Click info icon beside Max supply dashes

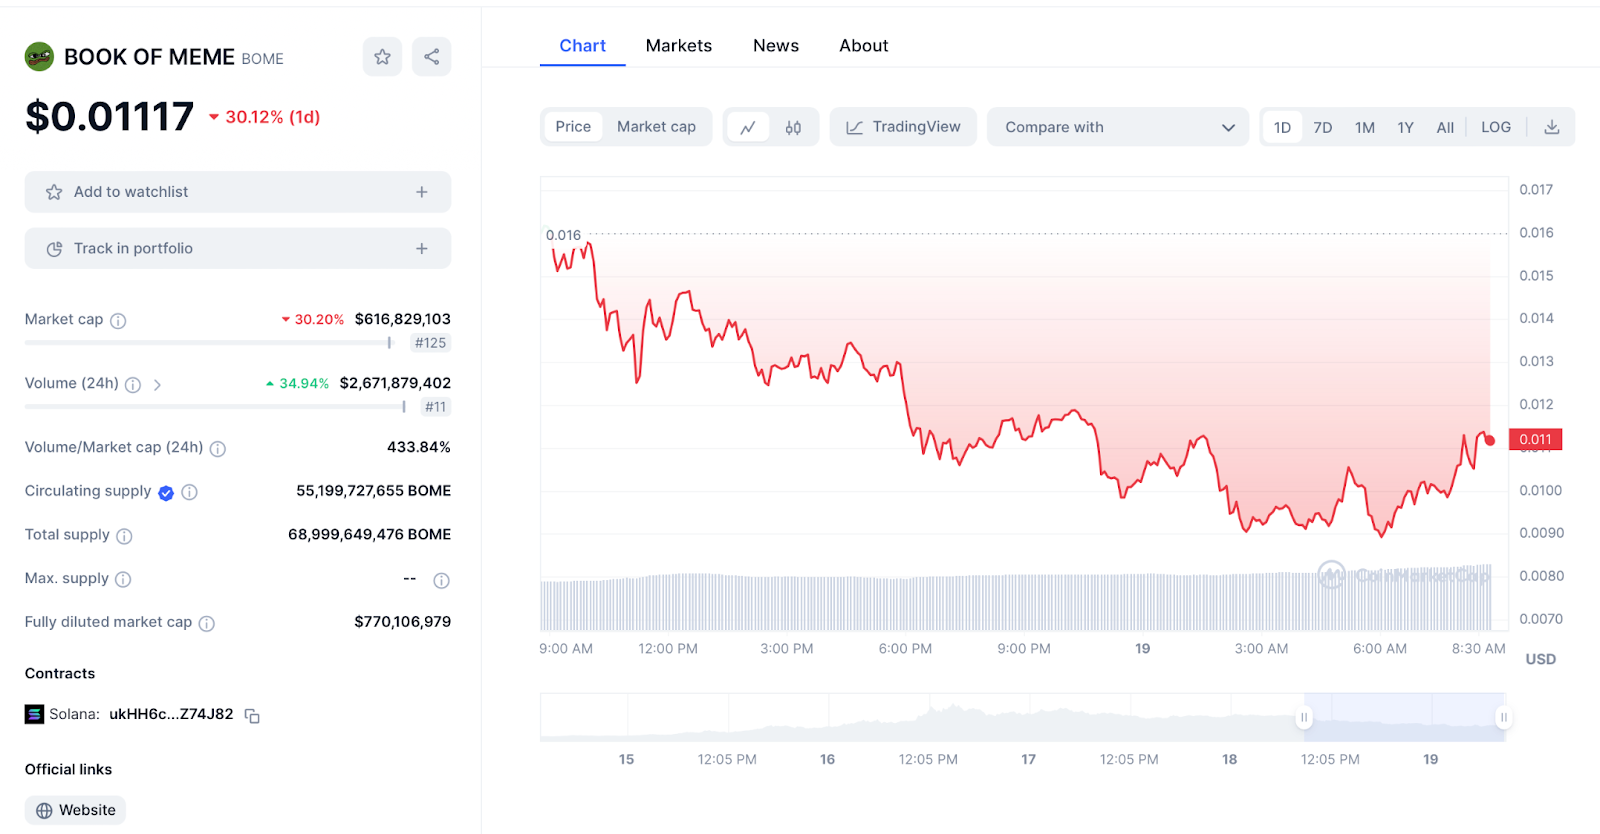pyautogui.click(x=441, y=580)
